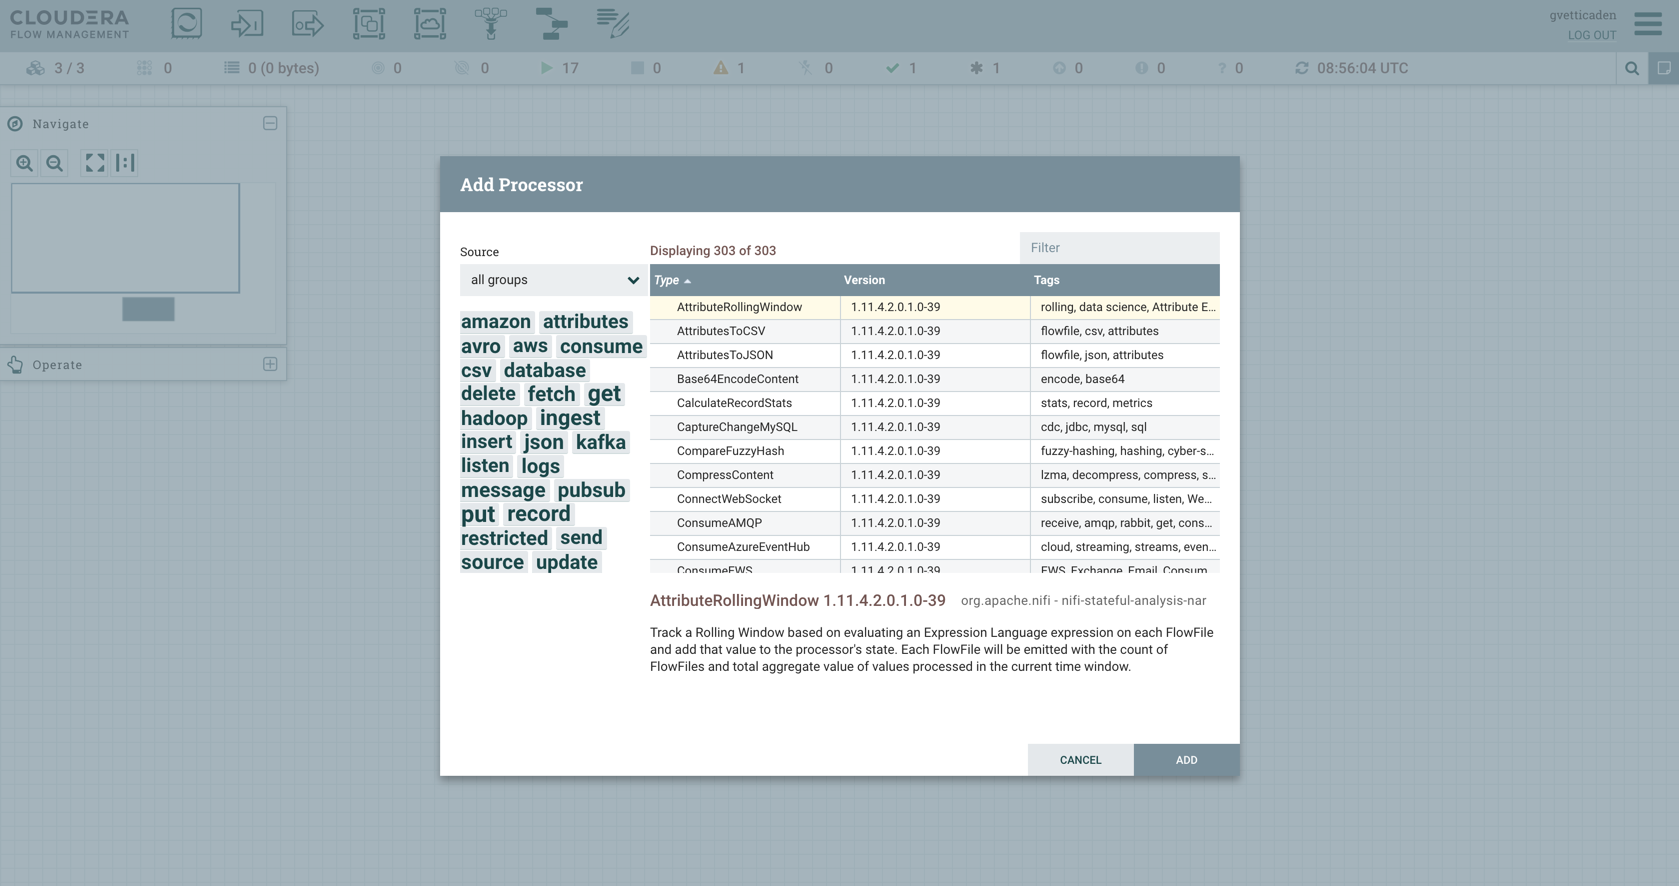Image resolution: width=1679 pixels, height=886 pixels.
Task: Click the Funnel toolbar icon
Action: (x=490, y=23)
